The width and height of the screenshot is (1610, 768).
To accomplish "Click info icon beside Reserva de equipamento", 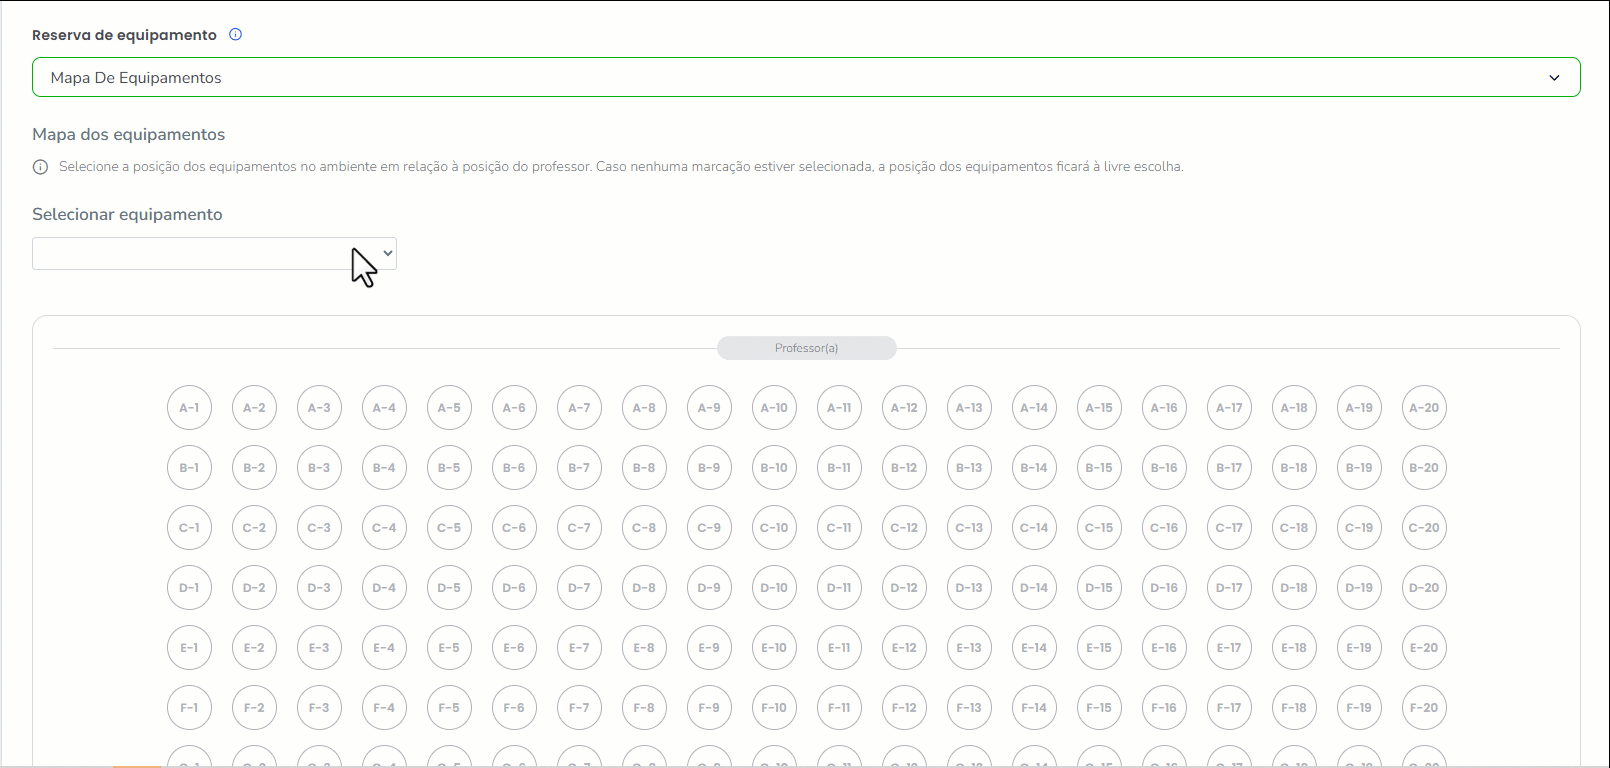I will pos(236,34).
